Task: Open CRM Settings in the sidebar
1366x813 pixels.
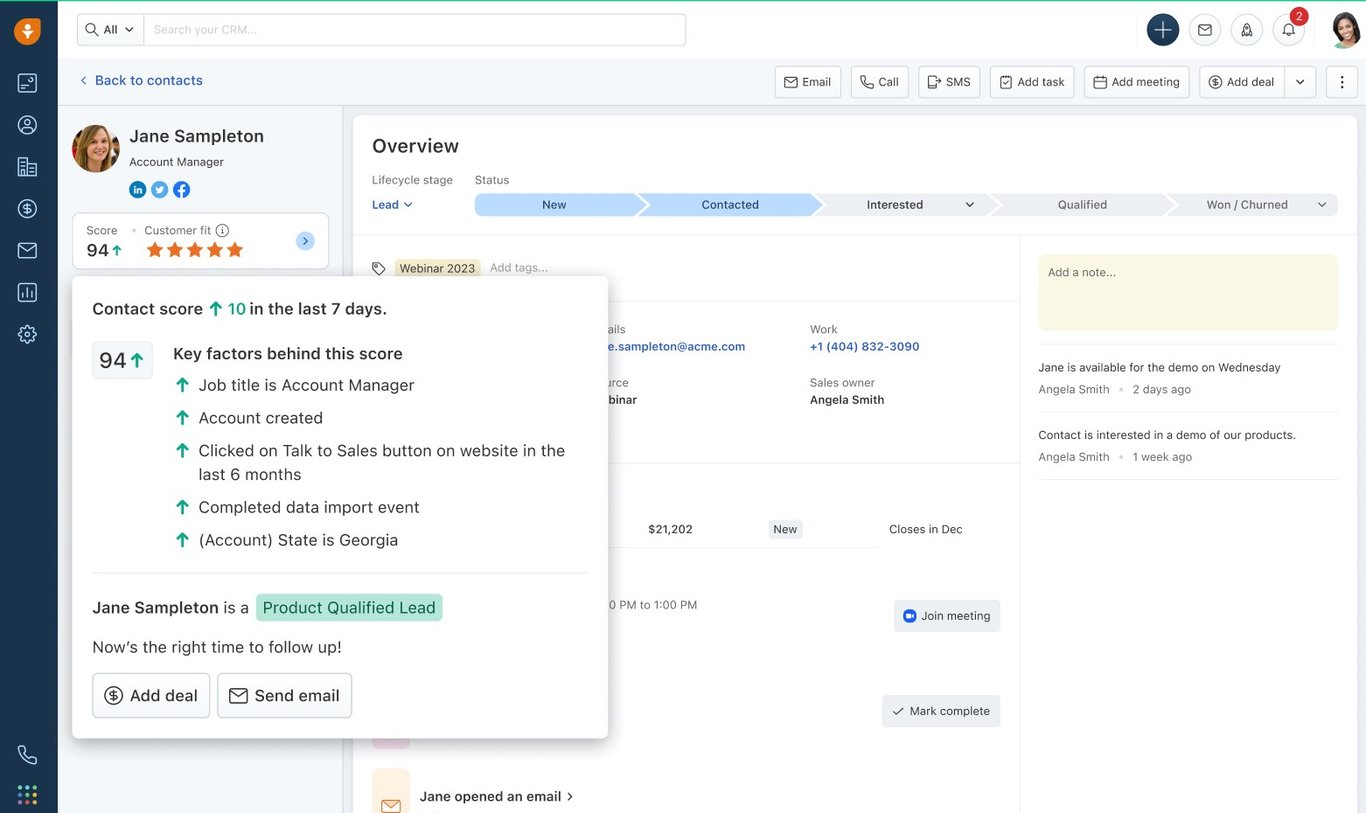Action: coord(27,333)
